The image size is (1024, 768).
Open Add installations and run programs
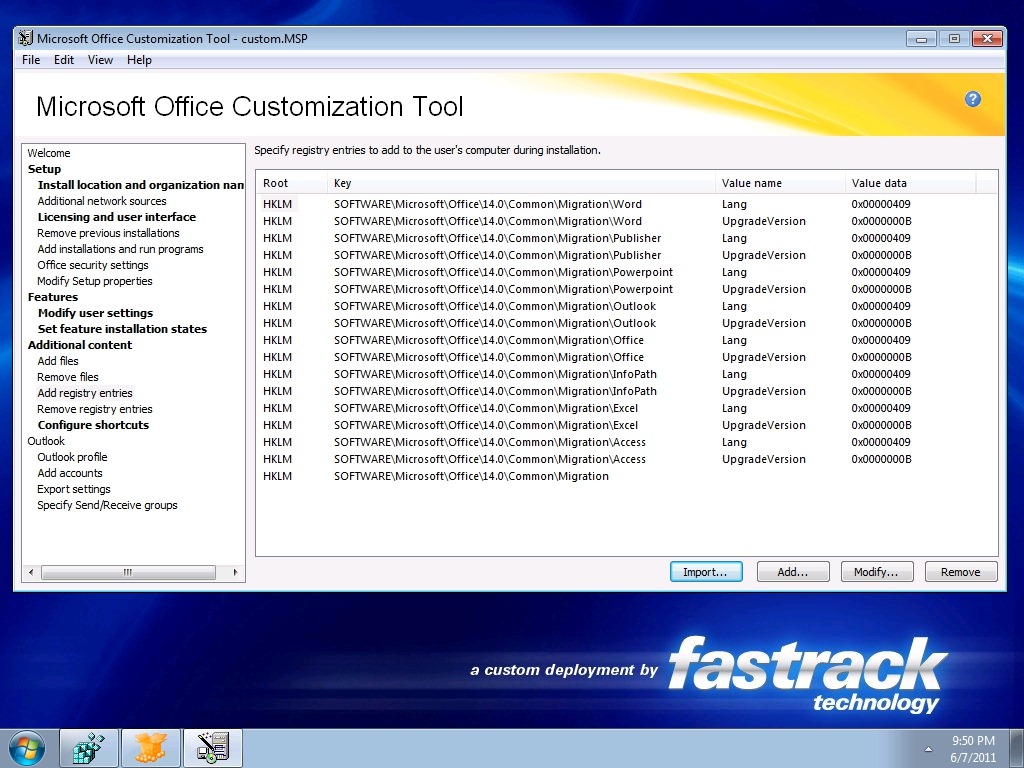pos(120,249)
